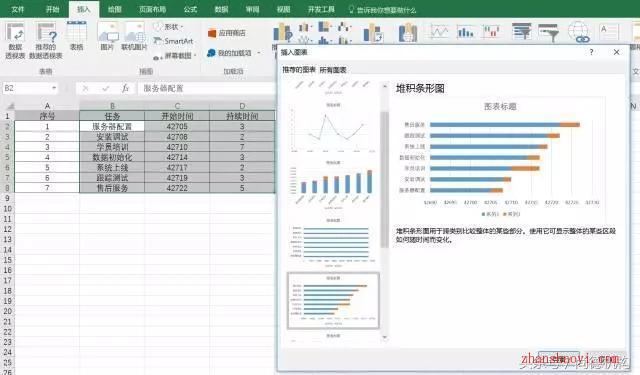Click the 3D Map globe icon

[578, 33]
